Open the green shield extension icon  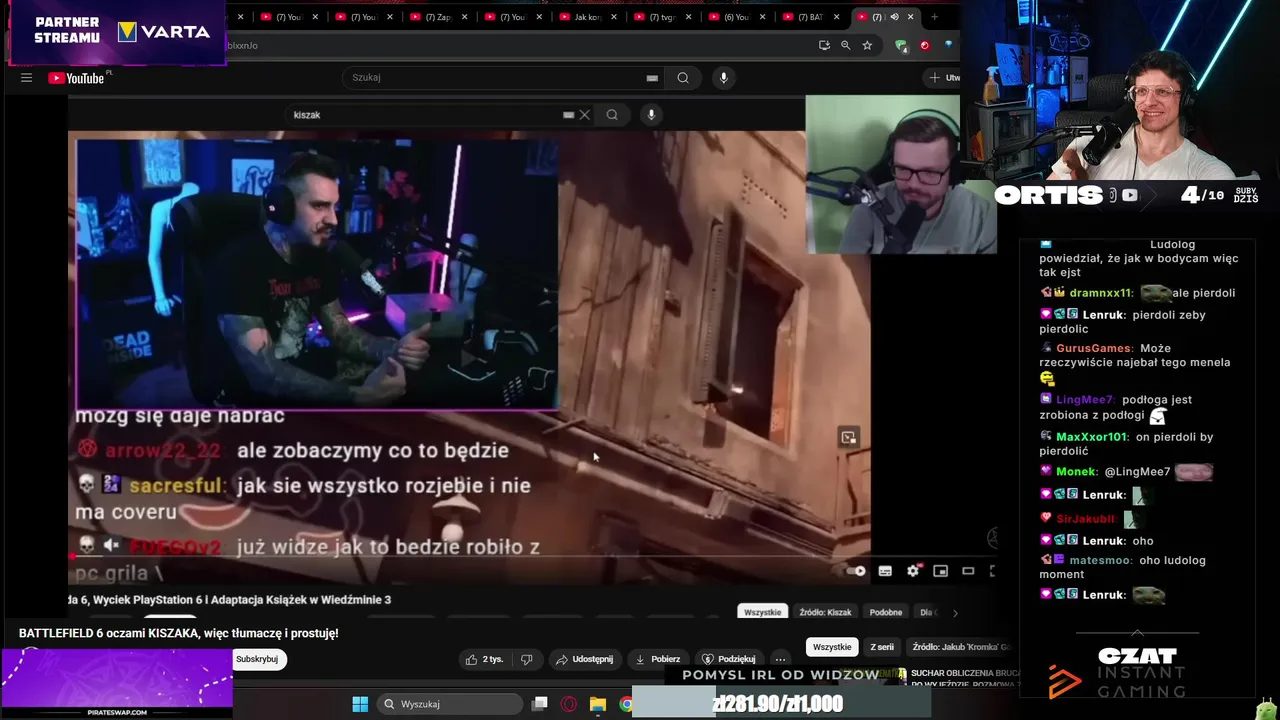(x=901, y=45)
